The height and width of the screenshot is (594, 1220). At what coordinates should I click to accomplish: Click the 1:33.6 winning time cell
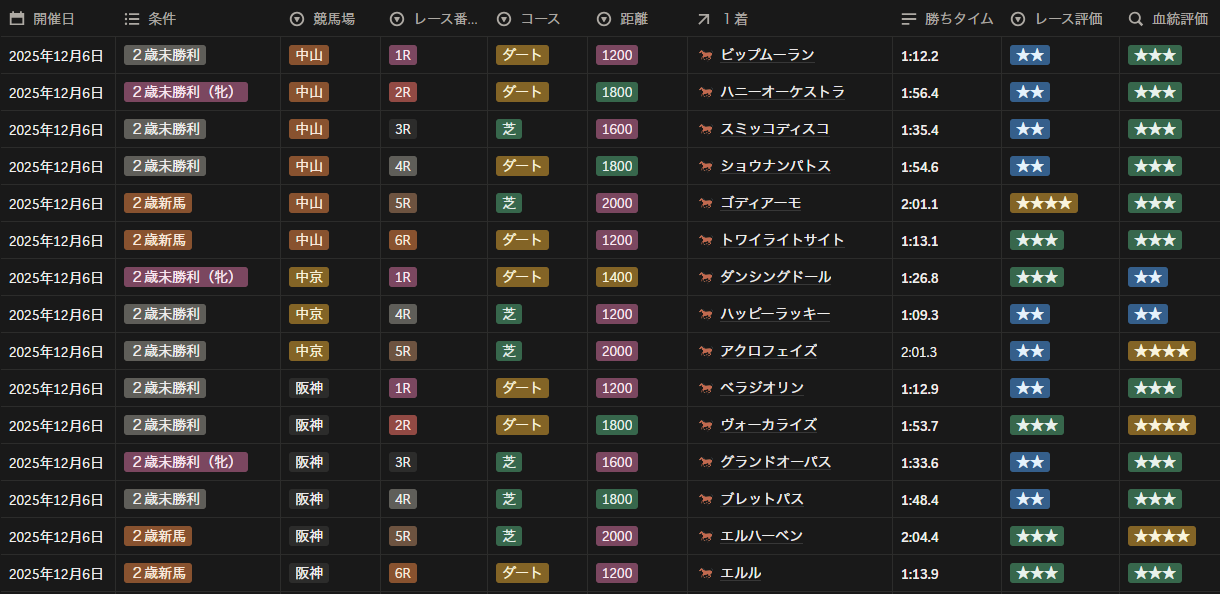(919, 462)
